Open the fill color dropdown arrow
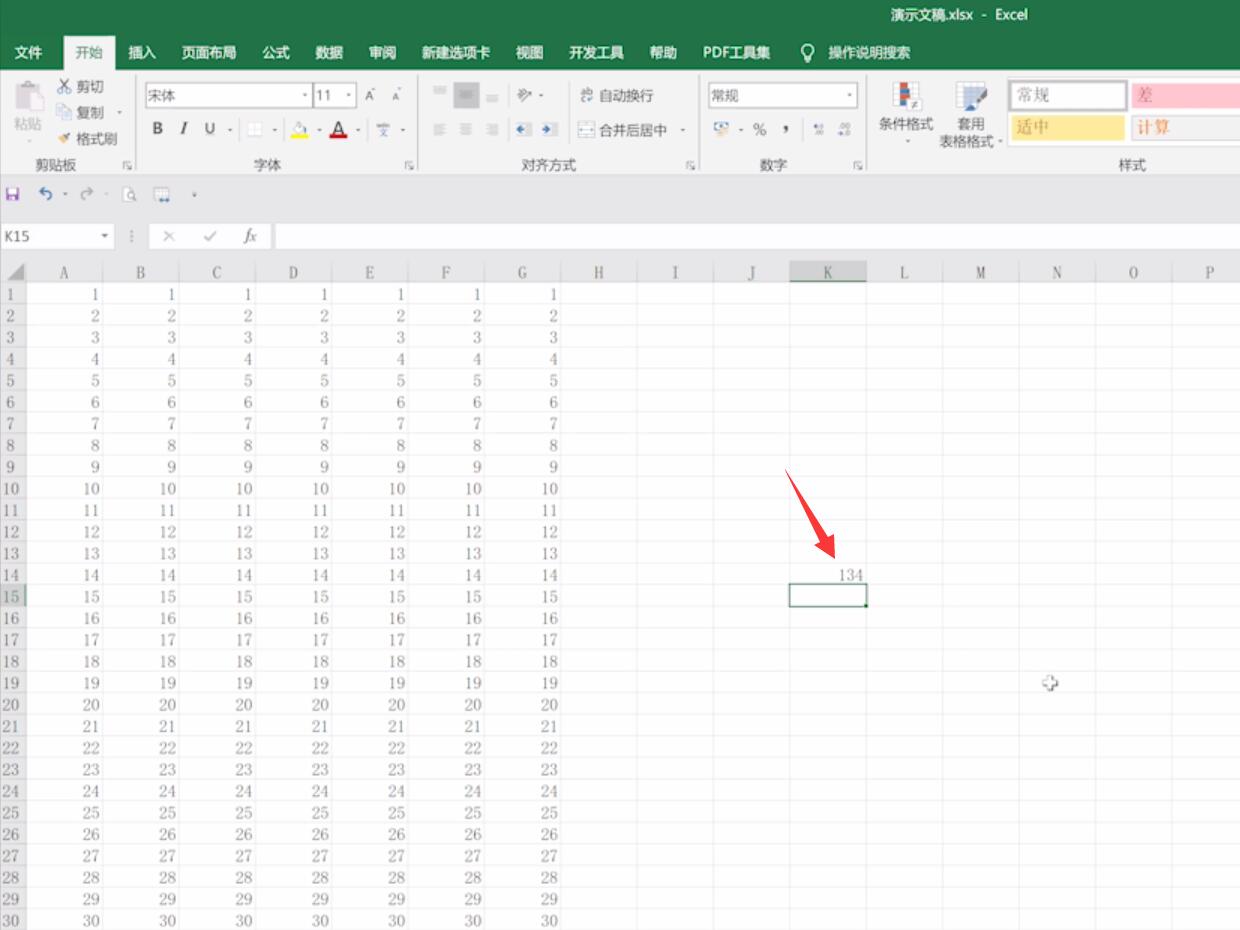Screen dimensions: 1240x930 point(319,130)
